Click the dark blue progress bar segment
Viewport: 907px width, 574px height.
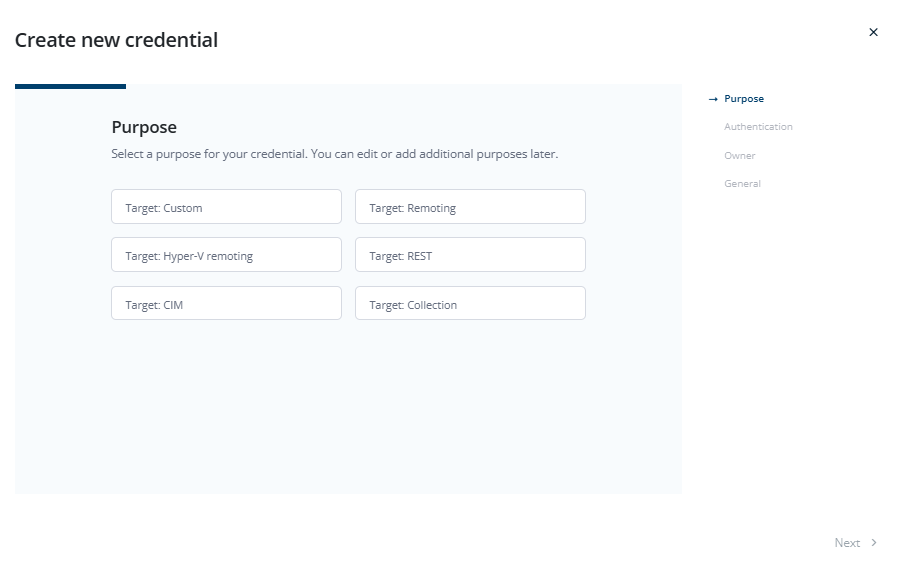tap(71, 87)
